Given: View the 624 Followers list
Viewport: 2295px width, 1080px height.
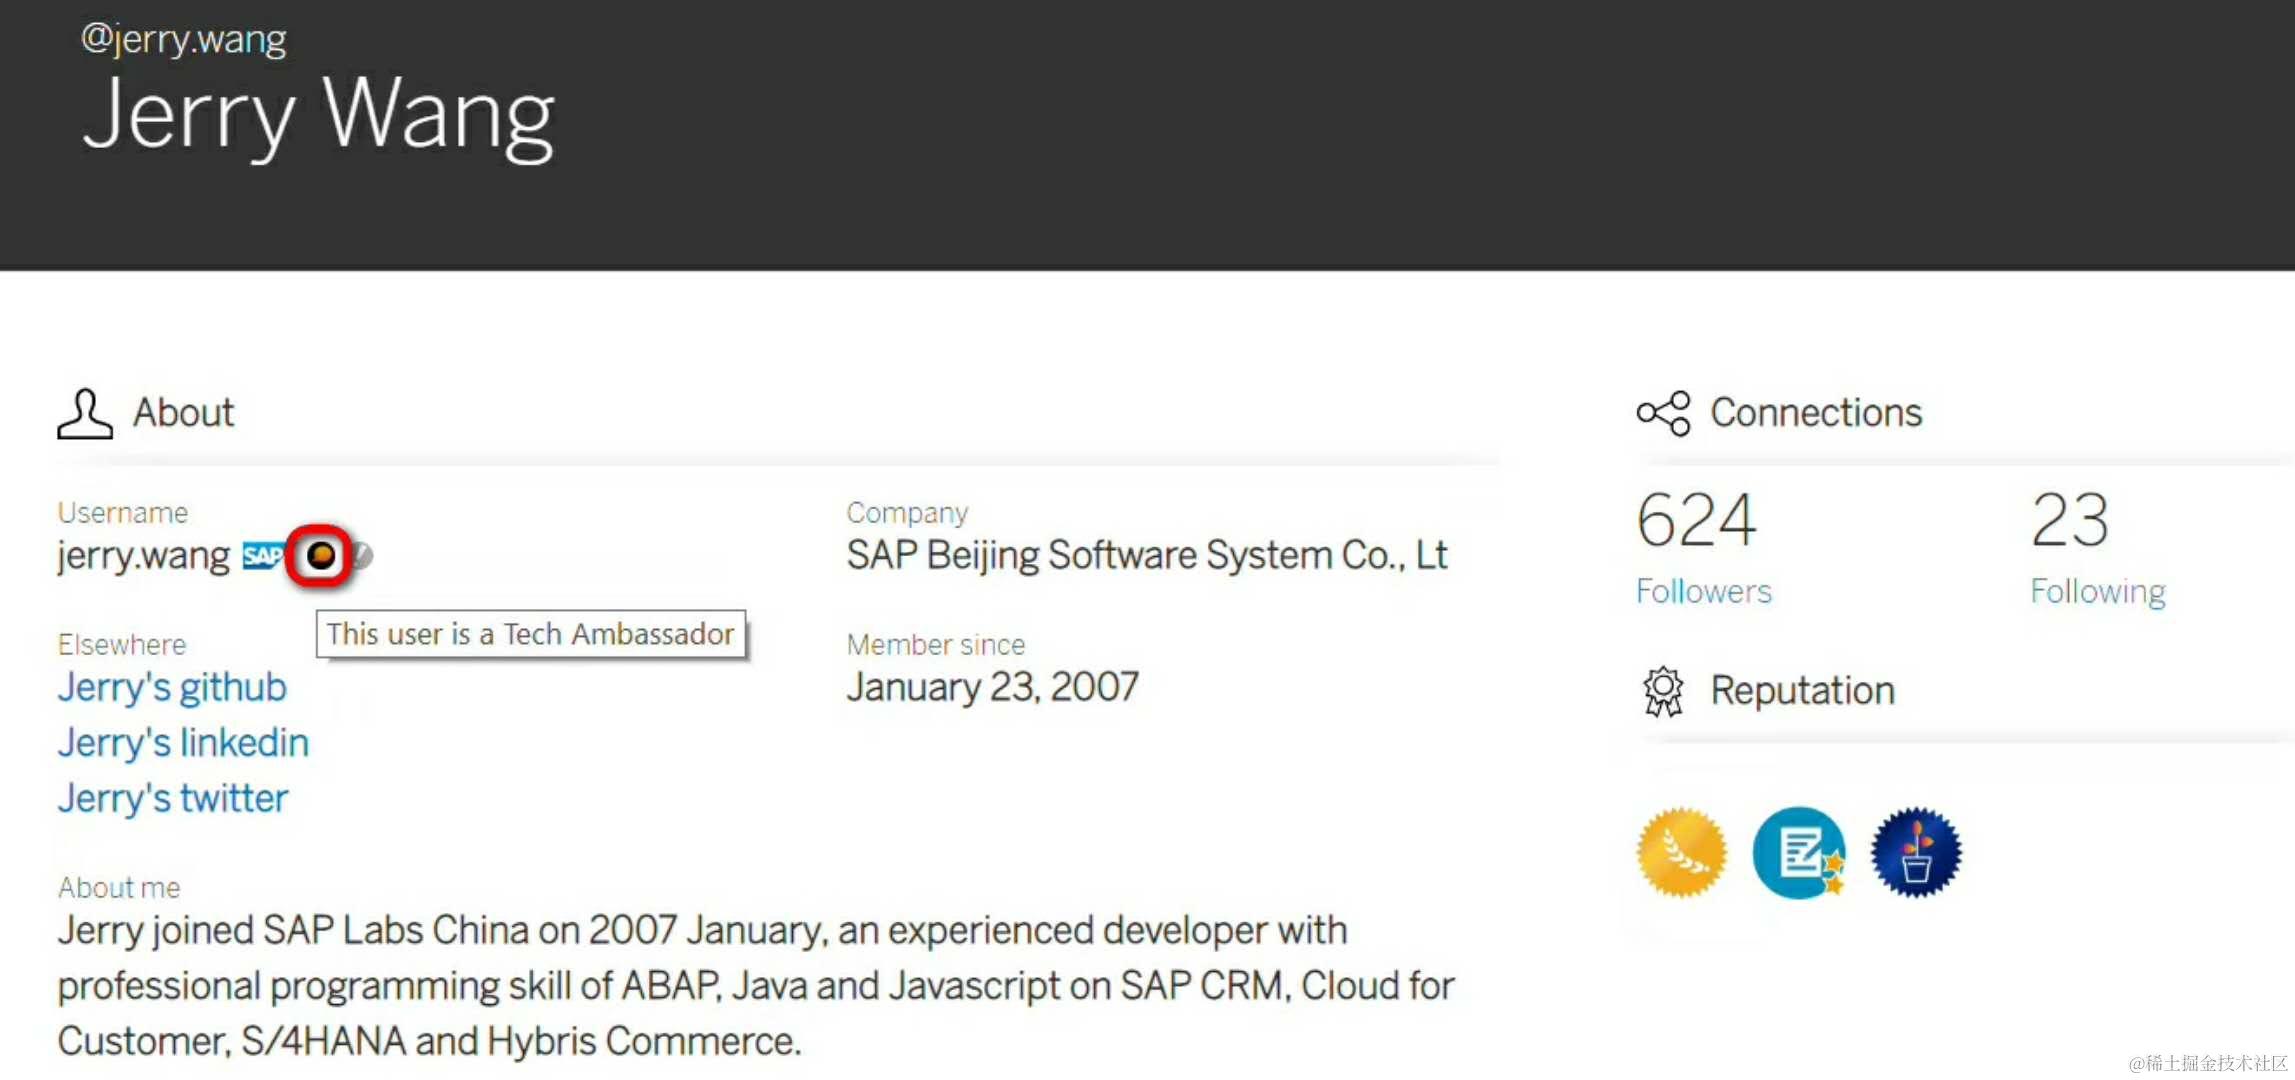Looking at the screenshot, I should click(1703, 591).
